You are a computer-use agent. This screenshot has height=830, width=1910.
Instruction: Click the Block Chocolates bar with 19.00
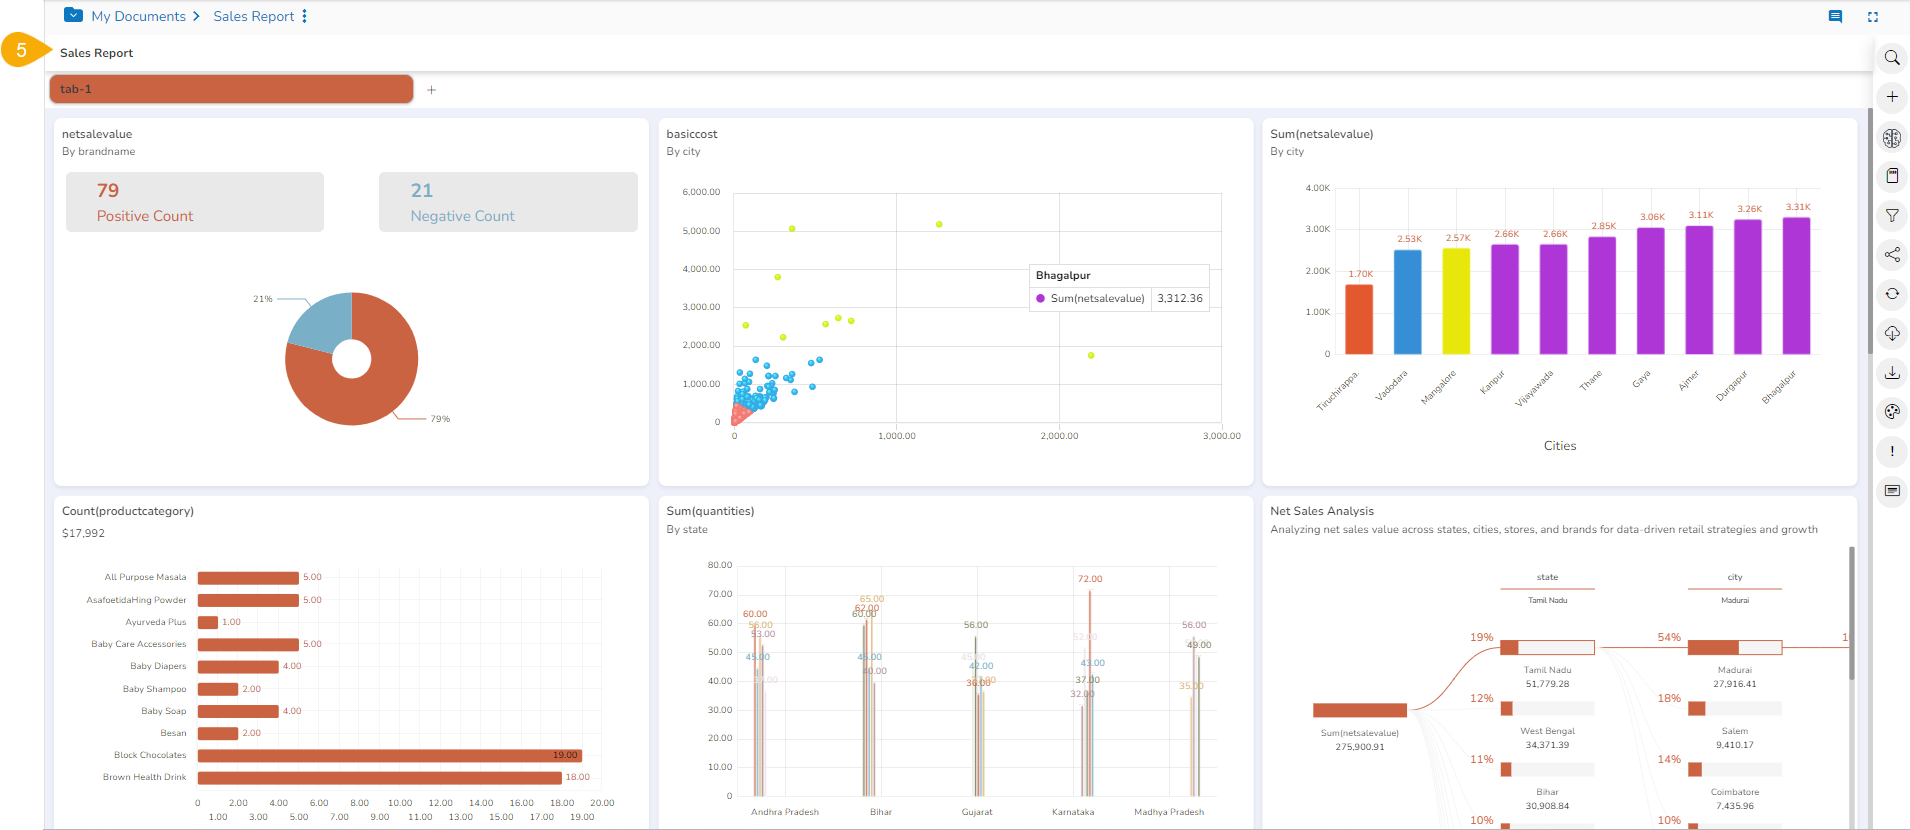390,755
